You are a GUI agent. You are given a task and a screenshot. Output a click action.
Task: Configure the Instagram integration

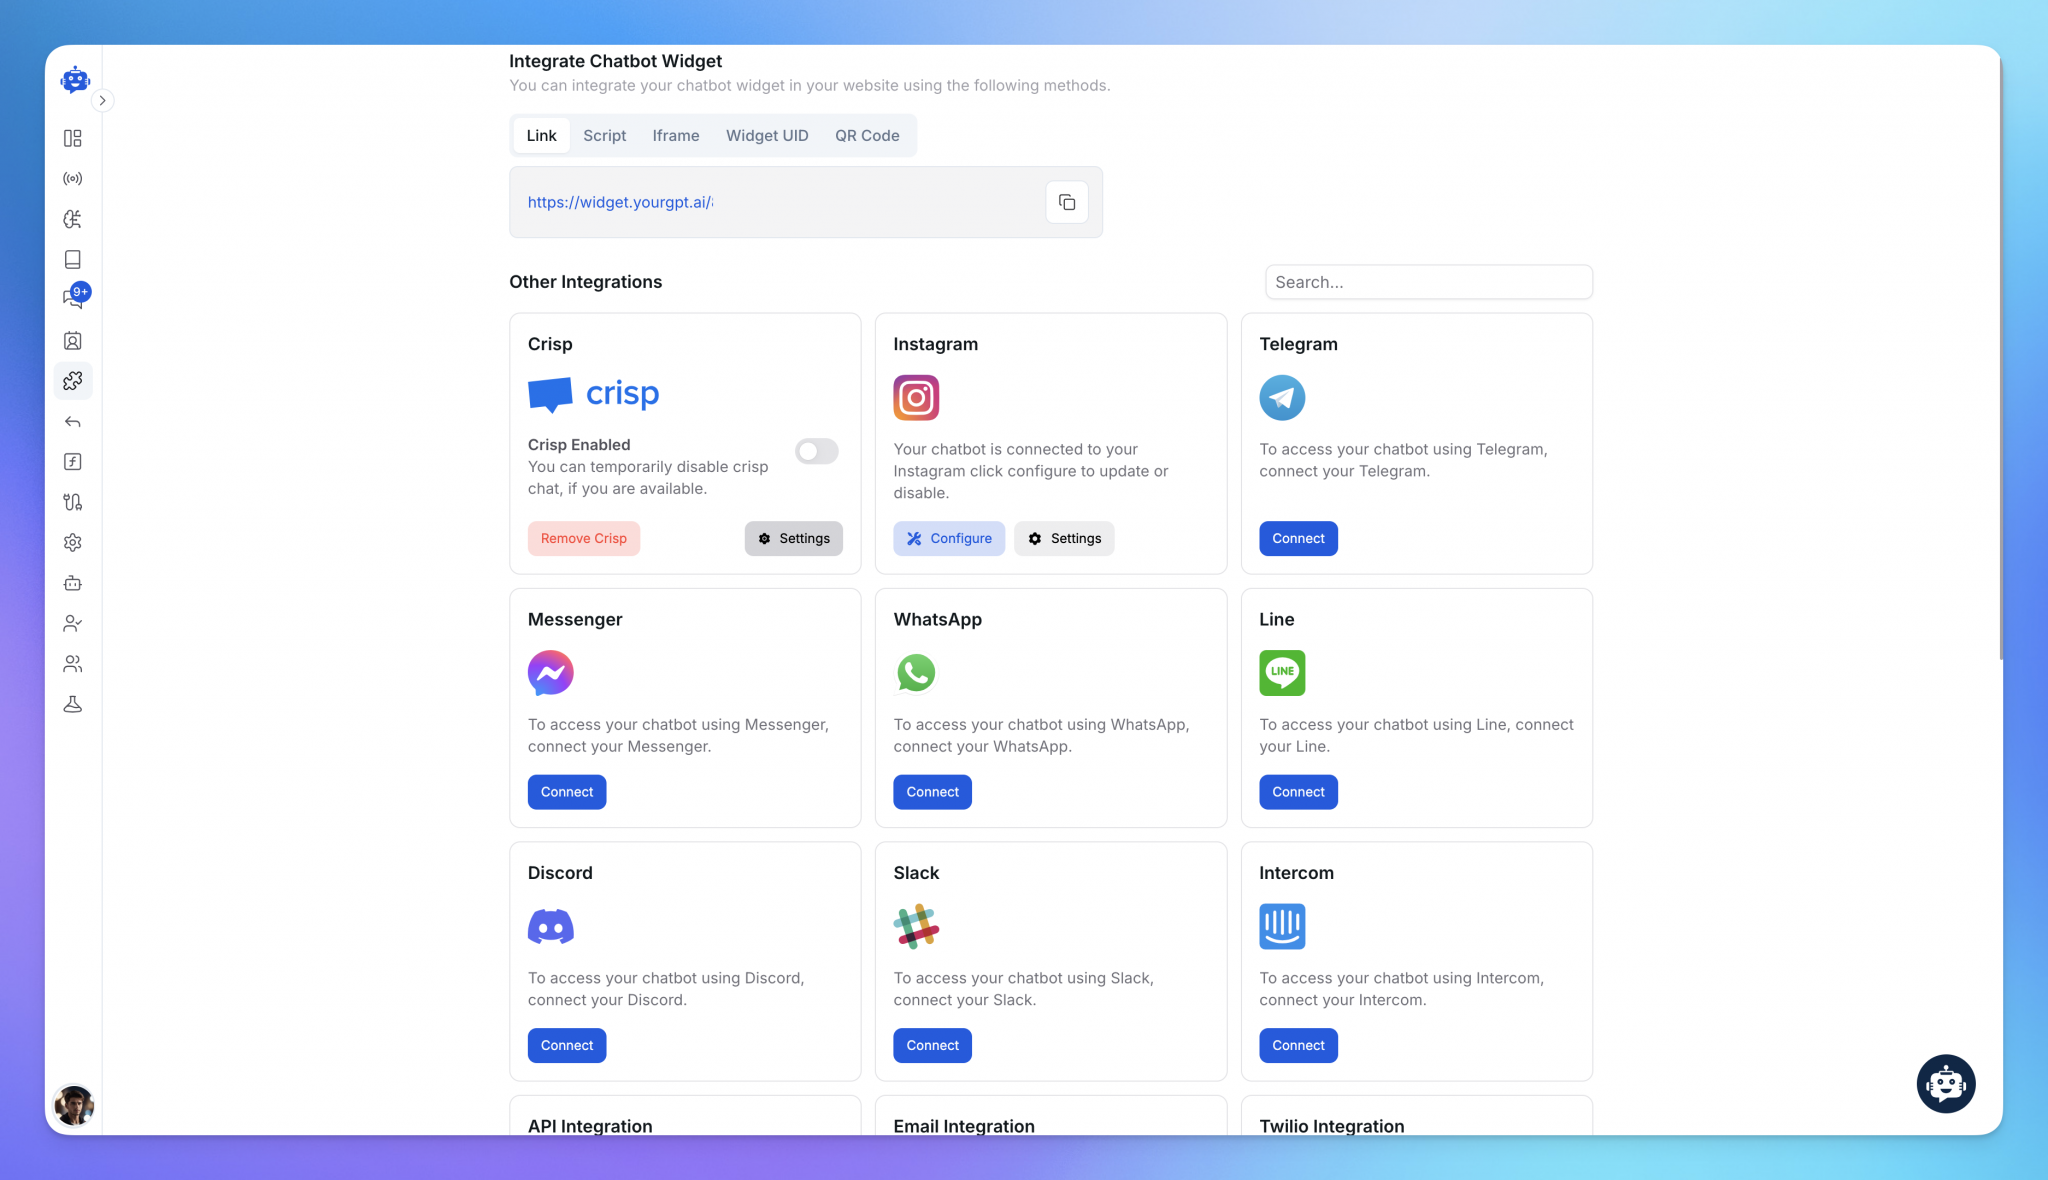click(x=948, y=538)
